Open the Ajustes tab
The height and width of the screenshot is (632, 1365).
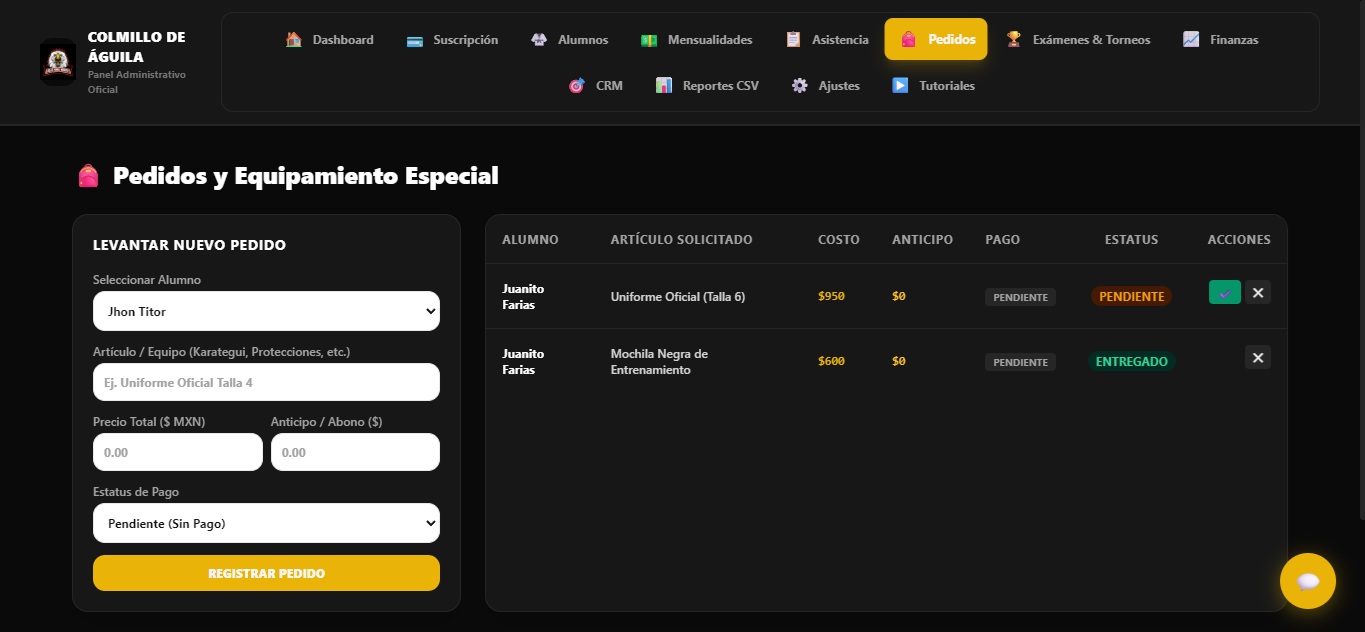[x=825, y=86]
